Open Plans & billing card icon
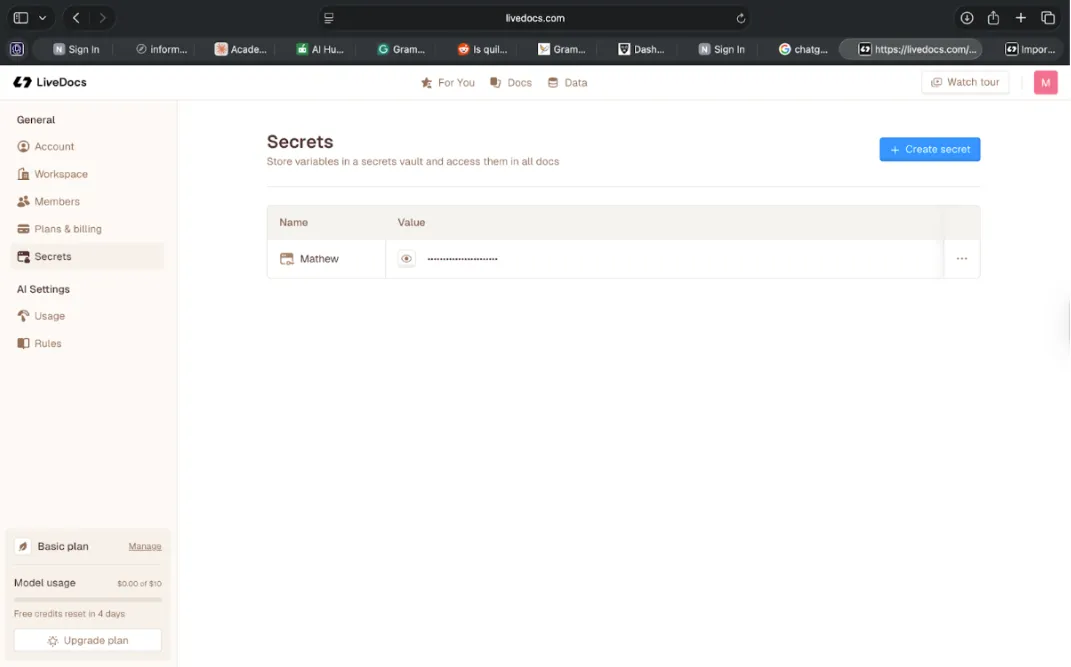Viewport: 1071px width, 667px height. [22, 229]
